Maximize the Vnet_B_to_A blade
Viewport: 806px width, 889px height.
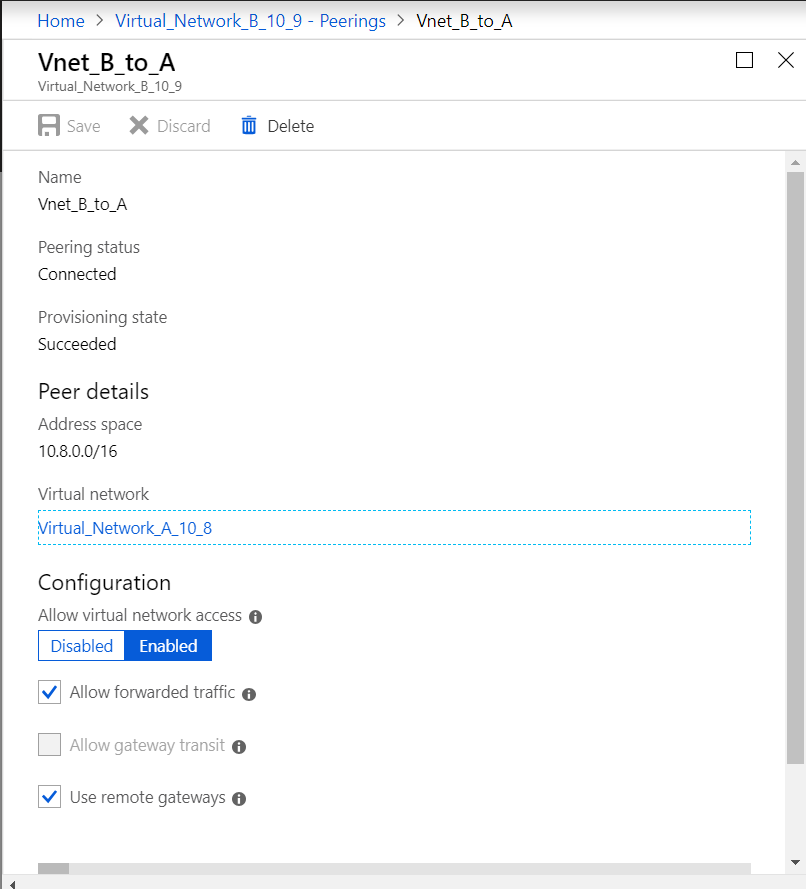click(744, 61)
